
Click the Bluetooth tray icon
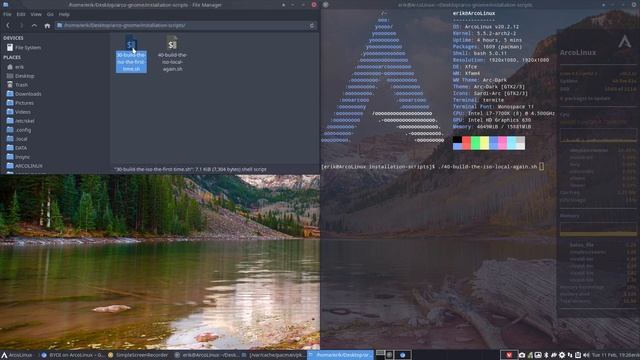[546, 355]
